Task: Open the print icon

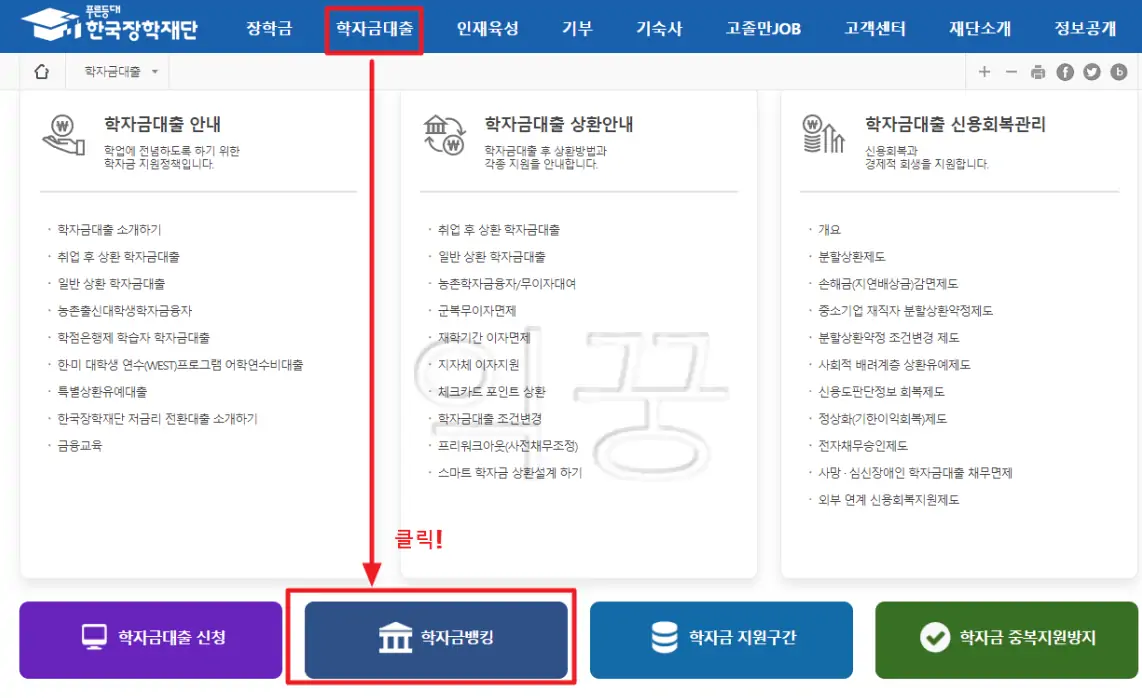Action: pyautogui.click(x=1038, y=72)
